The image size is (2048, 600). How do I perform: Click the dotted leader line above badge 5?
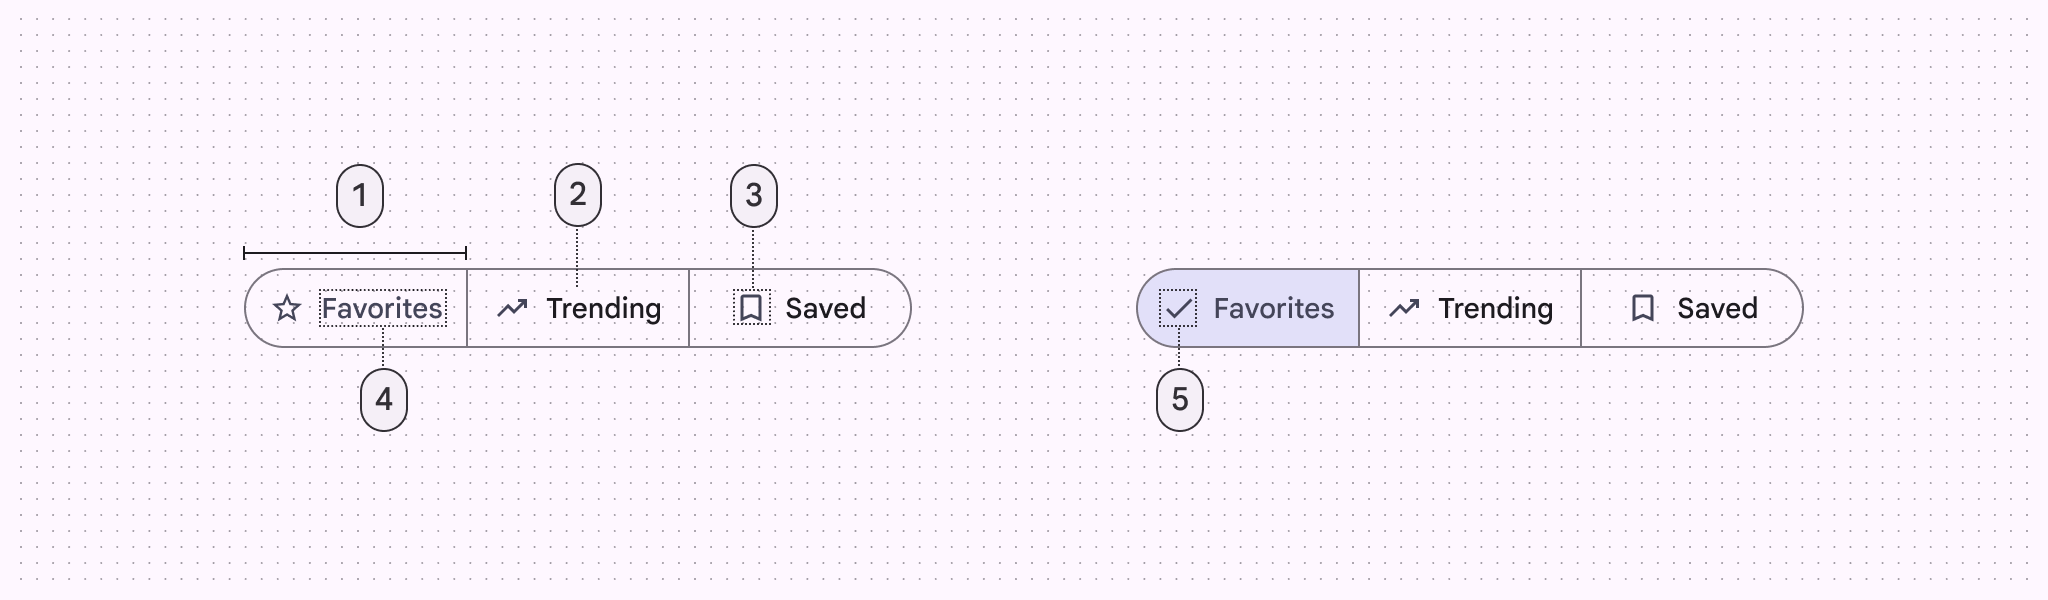pyautogui.click(x=1179, y=350)
